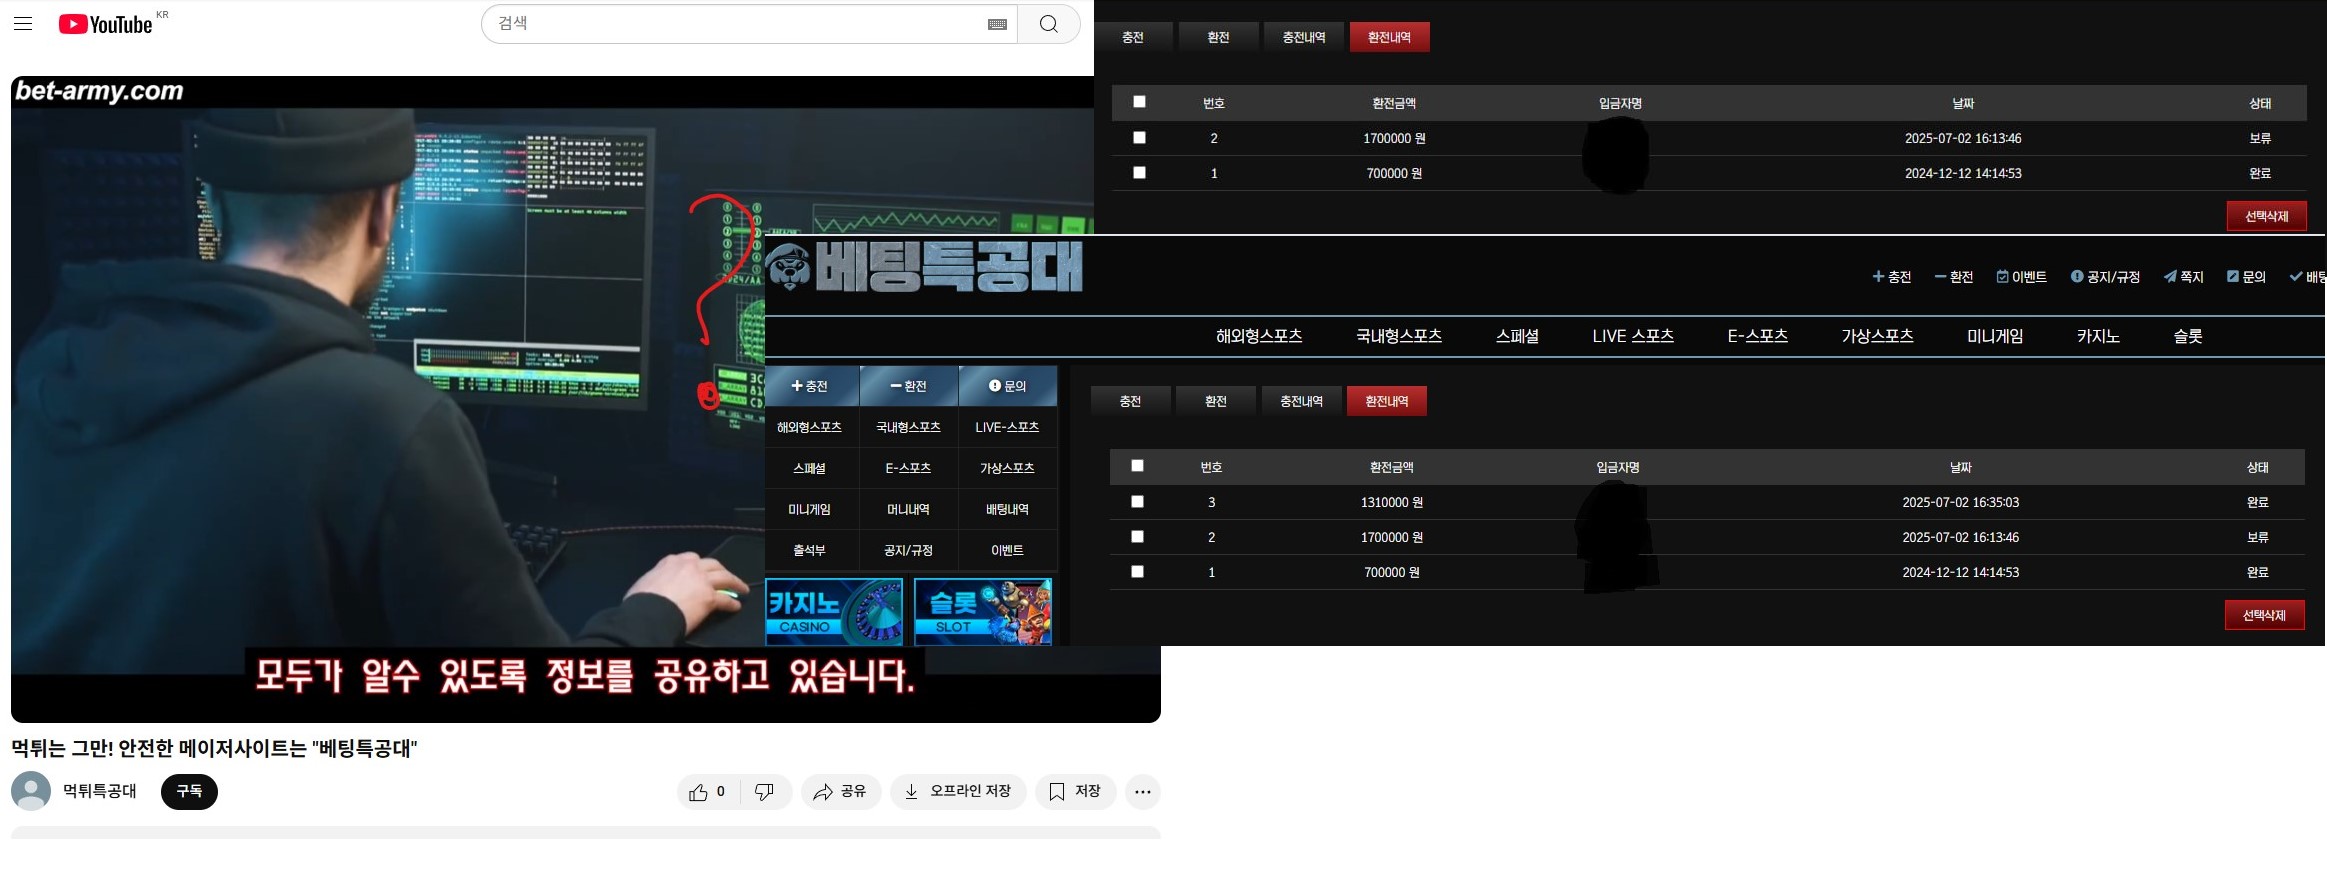Open 국내형스포츠 in the left grid menu

click(909, 427)
